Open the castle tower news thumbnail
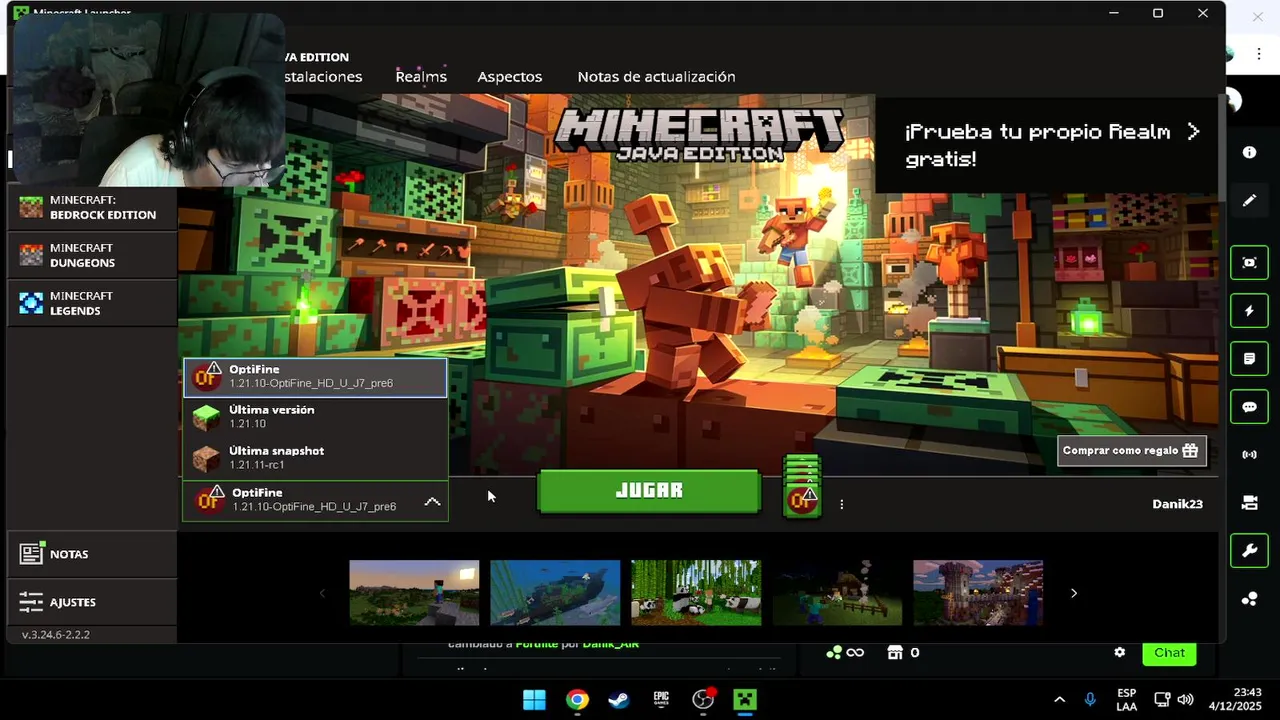The image size is (1280, 720). 978,593
